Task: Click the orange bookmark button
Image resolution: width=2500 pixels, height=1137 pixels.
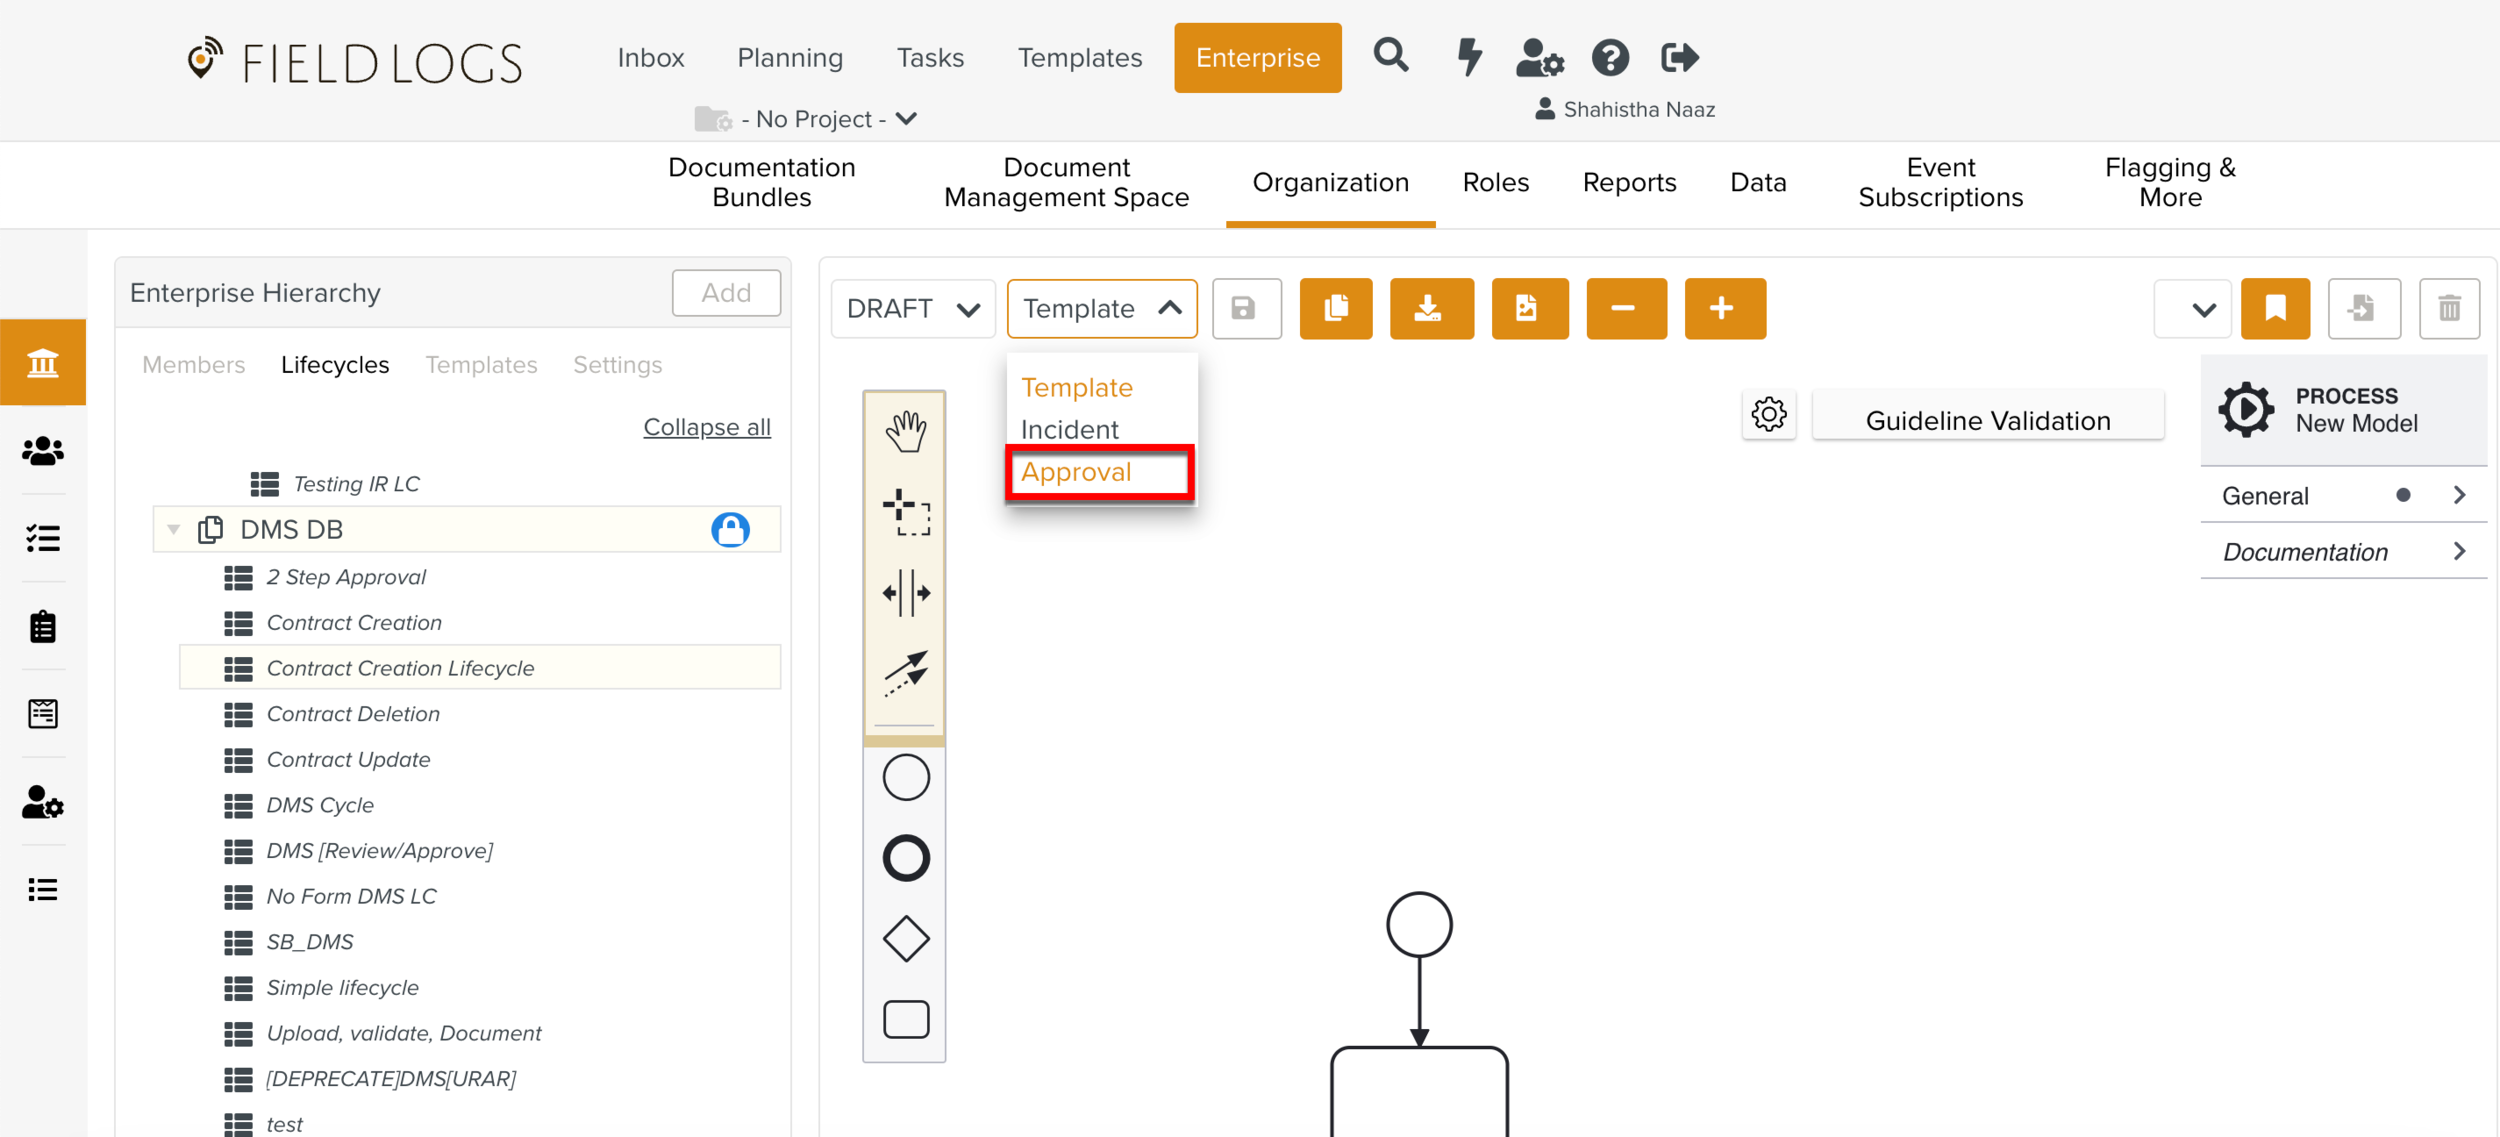Action: coord(2274,308)
